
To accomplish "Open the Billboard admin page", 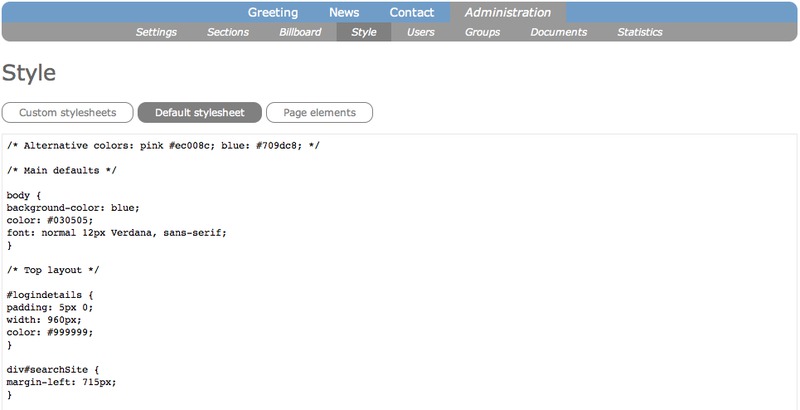I will pos(300,32).
